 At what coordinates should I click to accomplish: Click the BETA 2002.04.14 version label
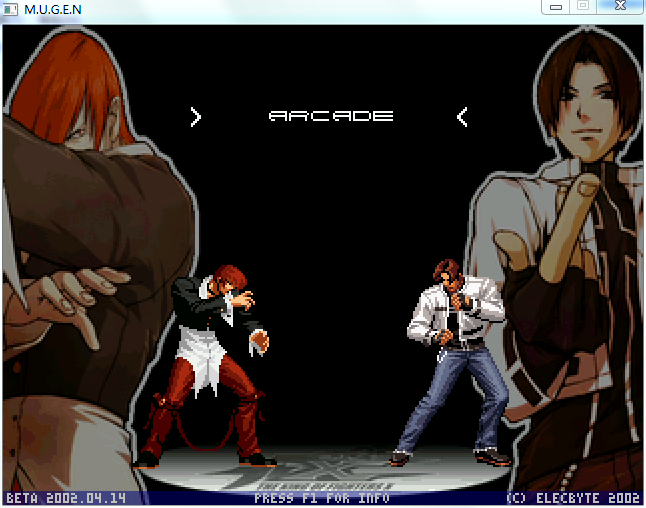pos(66,499)
